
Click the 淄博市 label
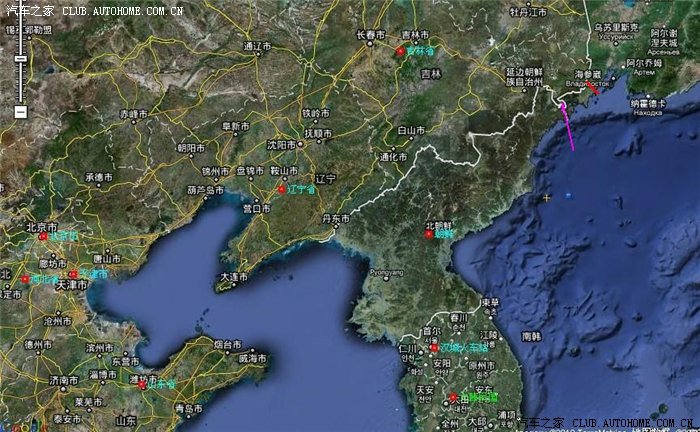click(x=103, y=375)
